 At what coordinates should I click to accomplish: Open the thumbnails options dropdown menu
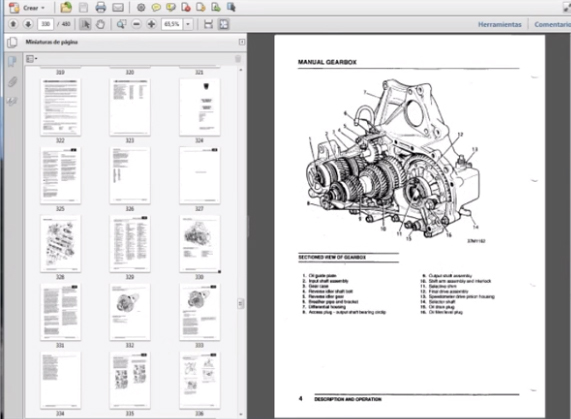31,59
